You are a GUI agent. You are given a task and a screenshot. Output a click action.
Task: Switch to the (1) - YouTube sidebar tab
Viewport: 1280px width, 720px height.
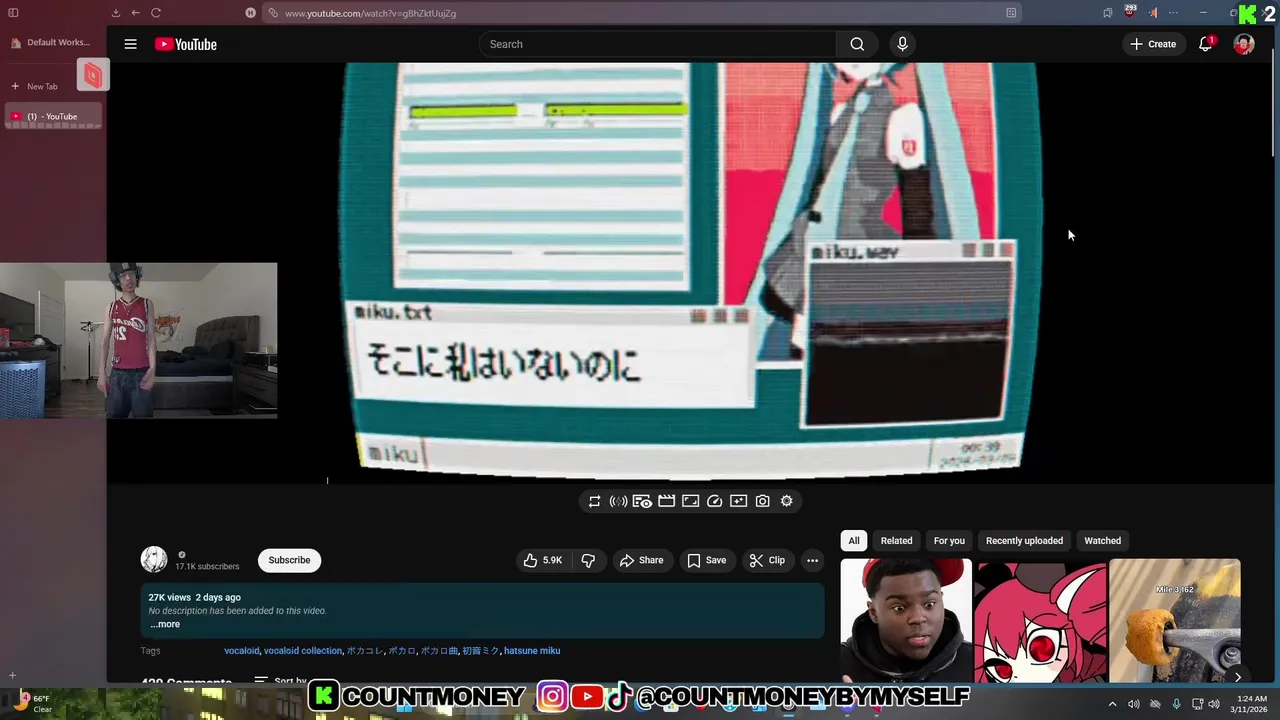pos(53,117)
